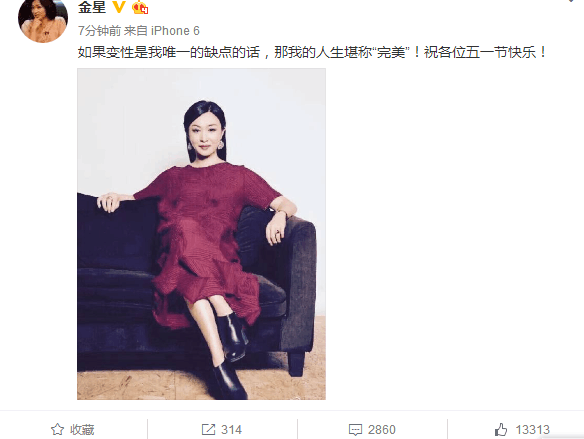Screen dimensions: 584x439
Task: Open the iPhone 6 source link
Action: pos(175,31)
